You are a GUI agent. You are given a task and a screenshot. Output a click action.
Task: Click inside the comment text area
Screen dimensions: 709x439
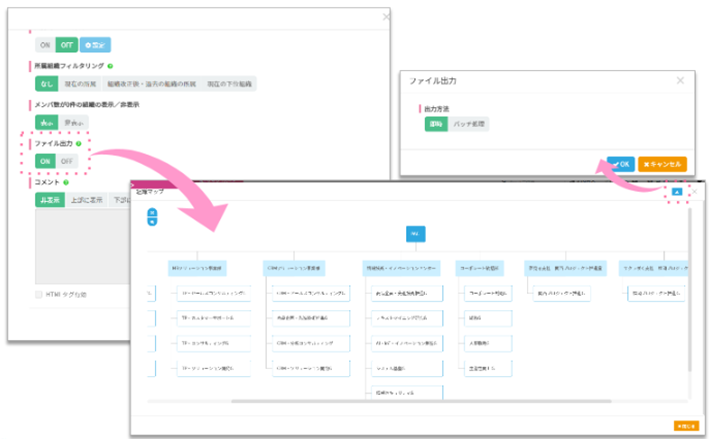(x=83, y=246)
